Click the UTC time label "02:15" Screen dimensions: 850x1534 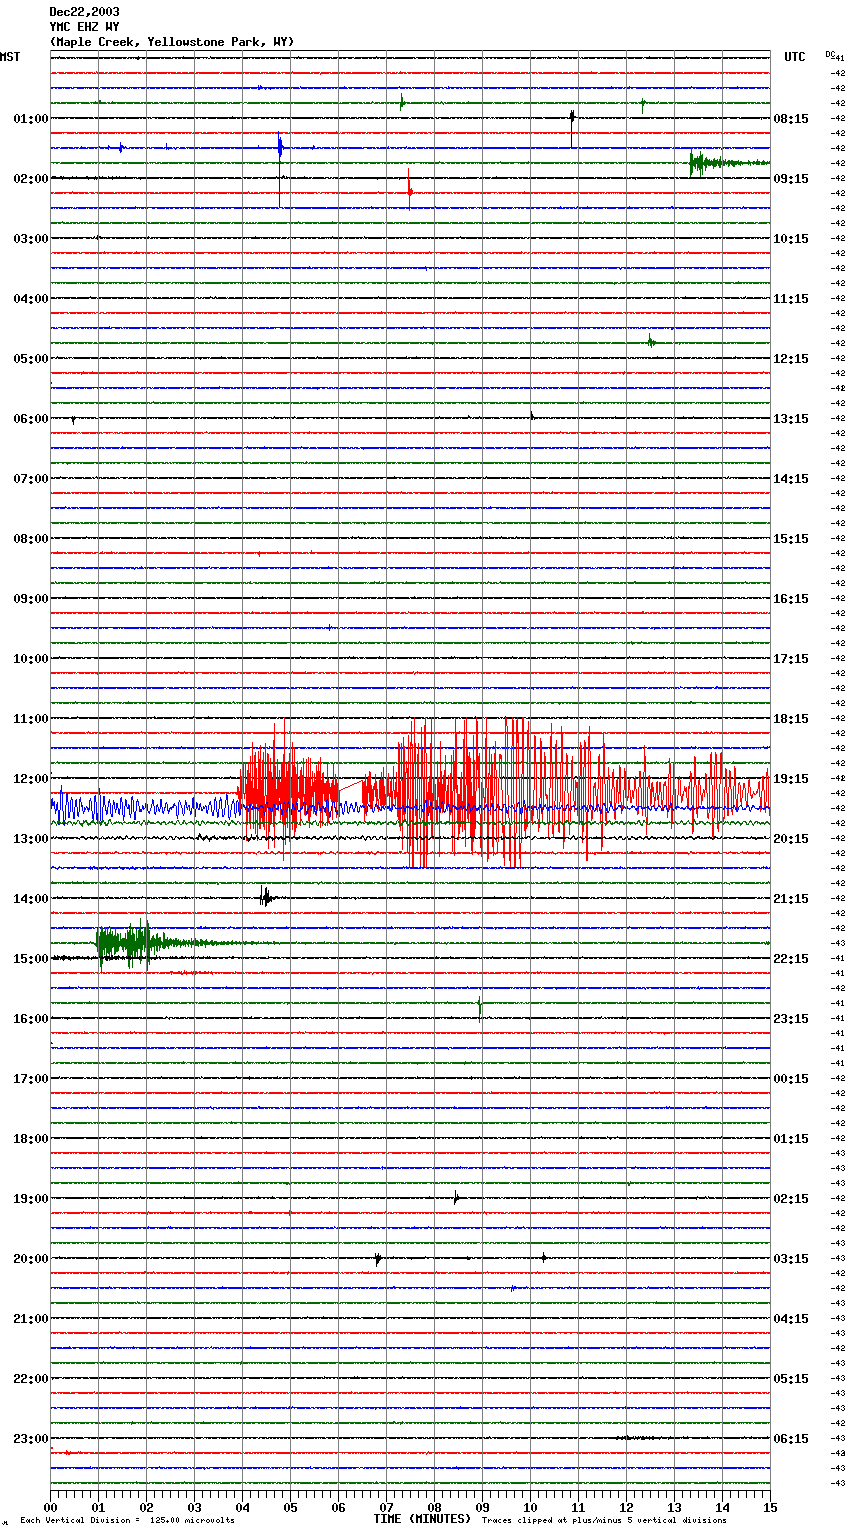pyautogui.click(x=791, y=1199)
